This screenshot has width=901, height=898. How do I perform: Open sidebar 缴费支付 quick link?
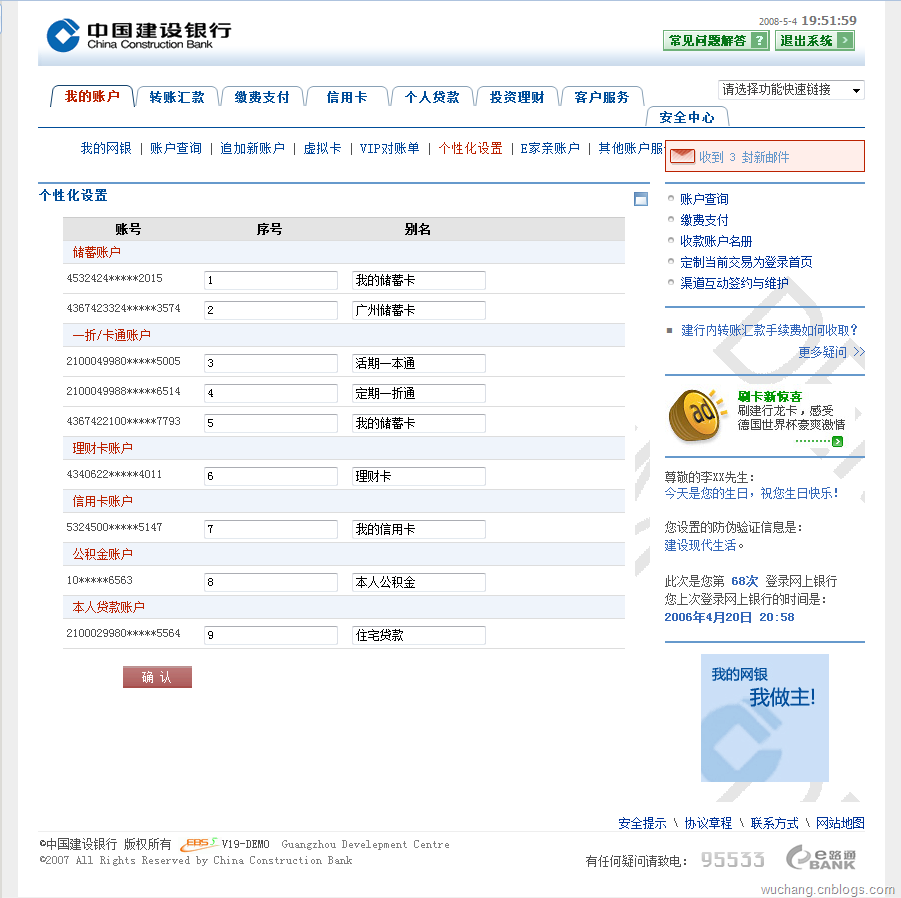[x=704, y=221]
